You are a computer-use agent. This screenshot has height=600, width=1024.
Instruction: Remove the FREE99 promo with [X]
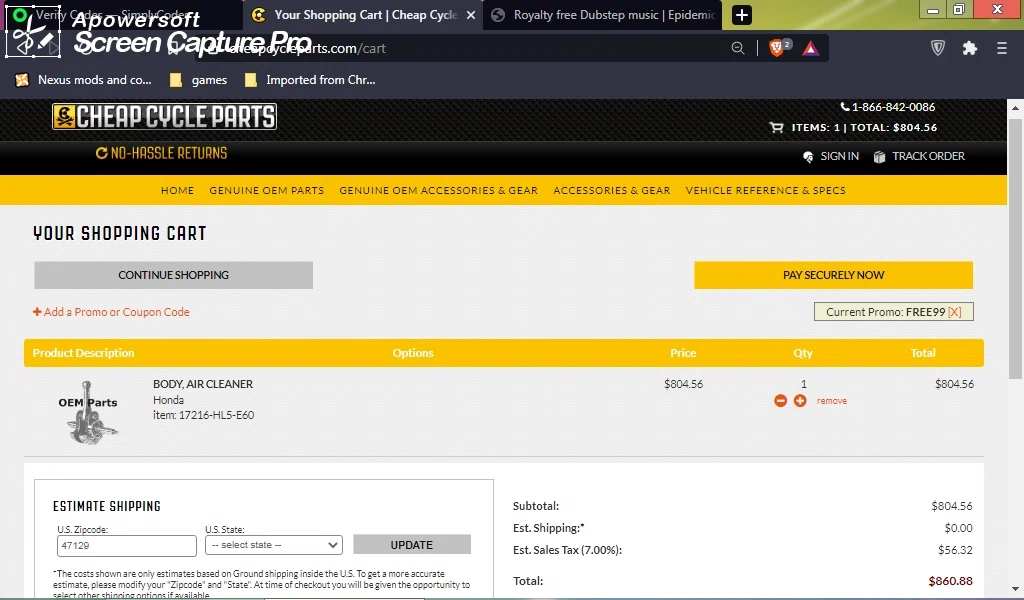pyautogui.click(x=954, y=312)
